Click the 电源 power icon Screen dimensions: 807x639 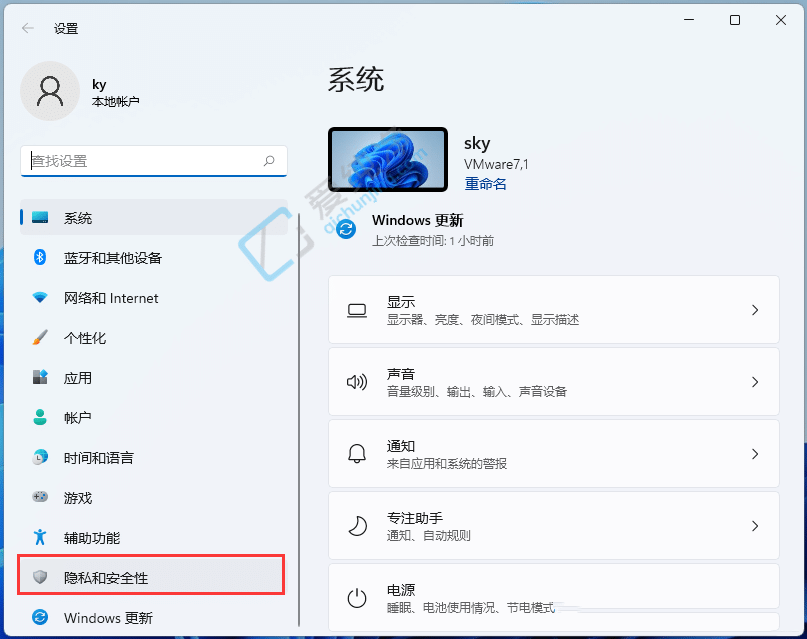357,598
